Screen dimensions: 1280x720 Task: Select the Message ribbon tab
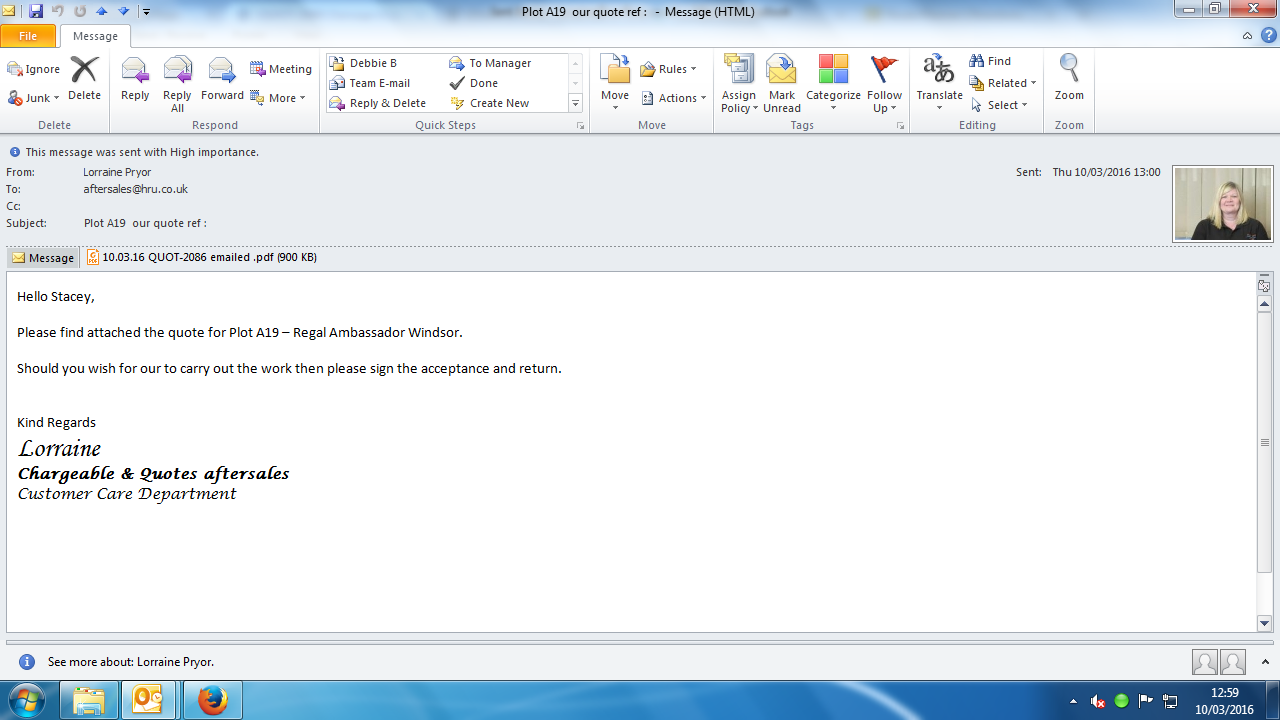(x=95, y=36)
